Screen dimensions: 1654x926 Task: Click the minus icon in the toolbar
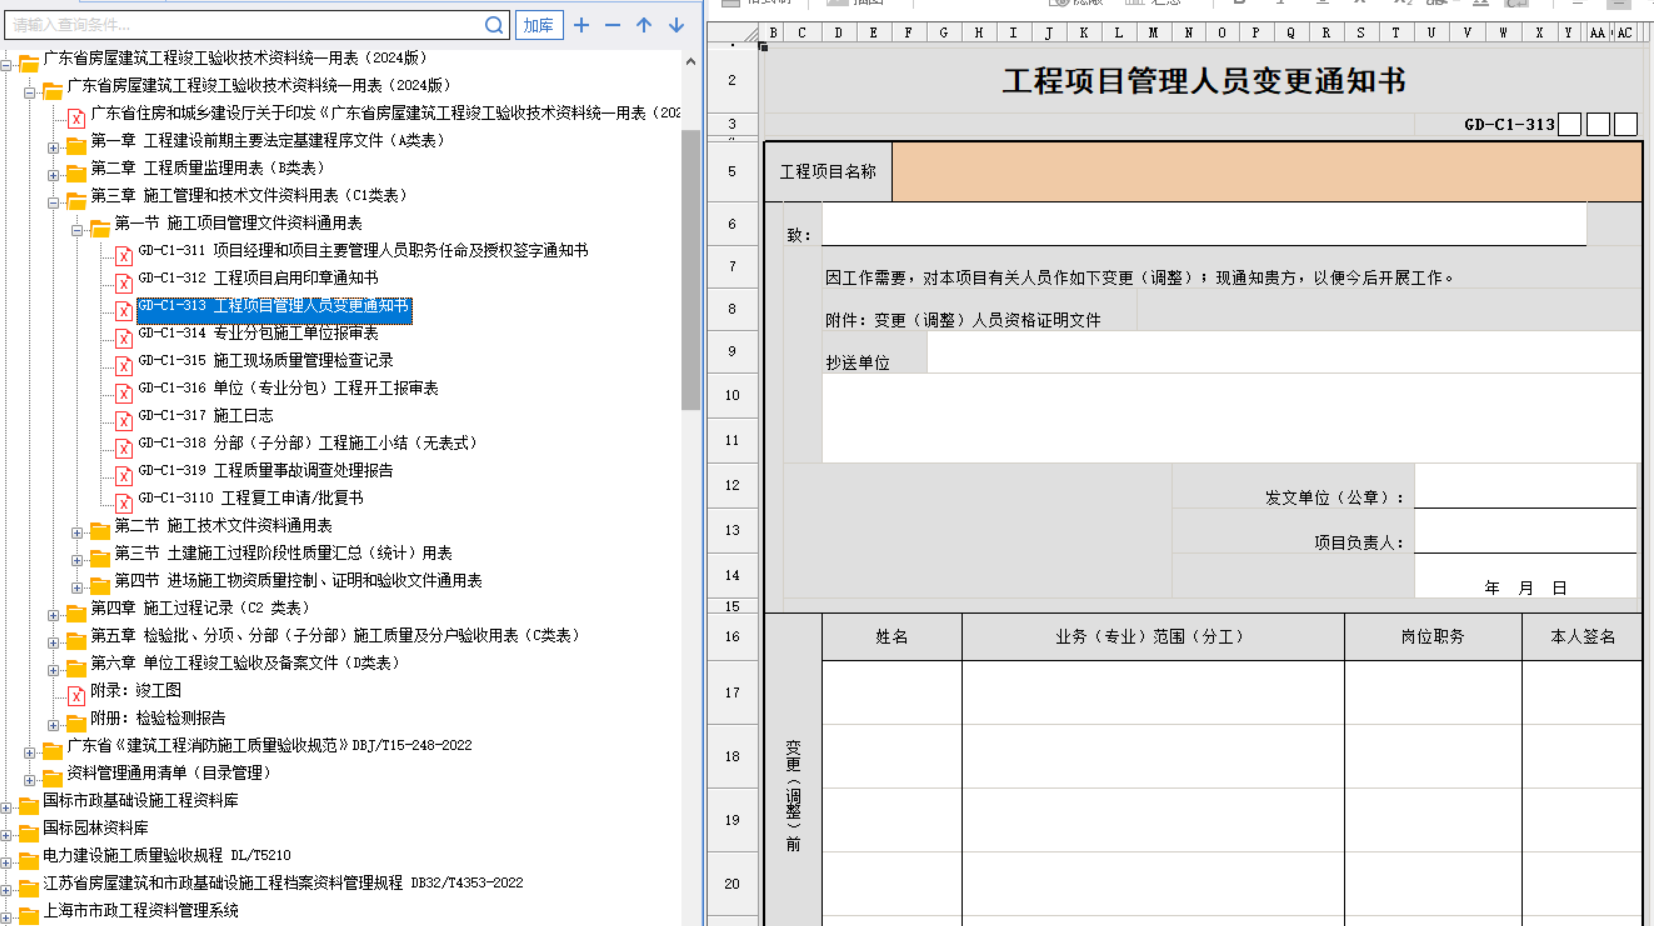[613, 25]
